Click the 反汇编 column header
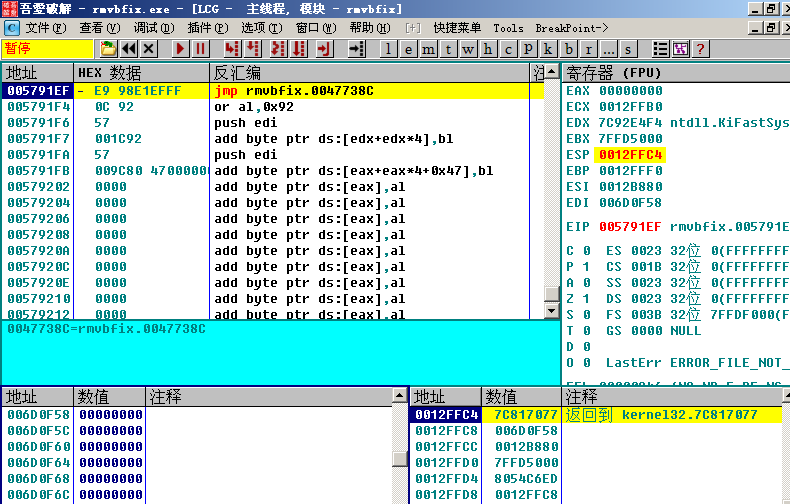The width and height of the screenshot is (790, 504). pyautogui.click(x=369, y=73)
